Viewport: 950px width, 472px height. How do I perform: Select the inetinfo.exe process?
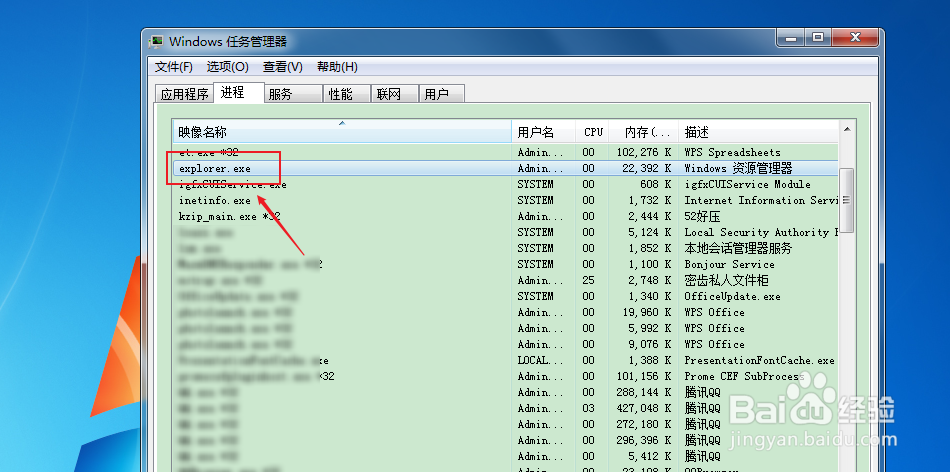[214, 201]
